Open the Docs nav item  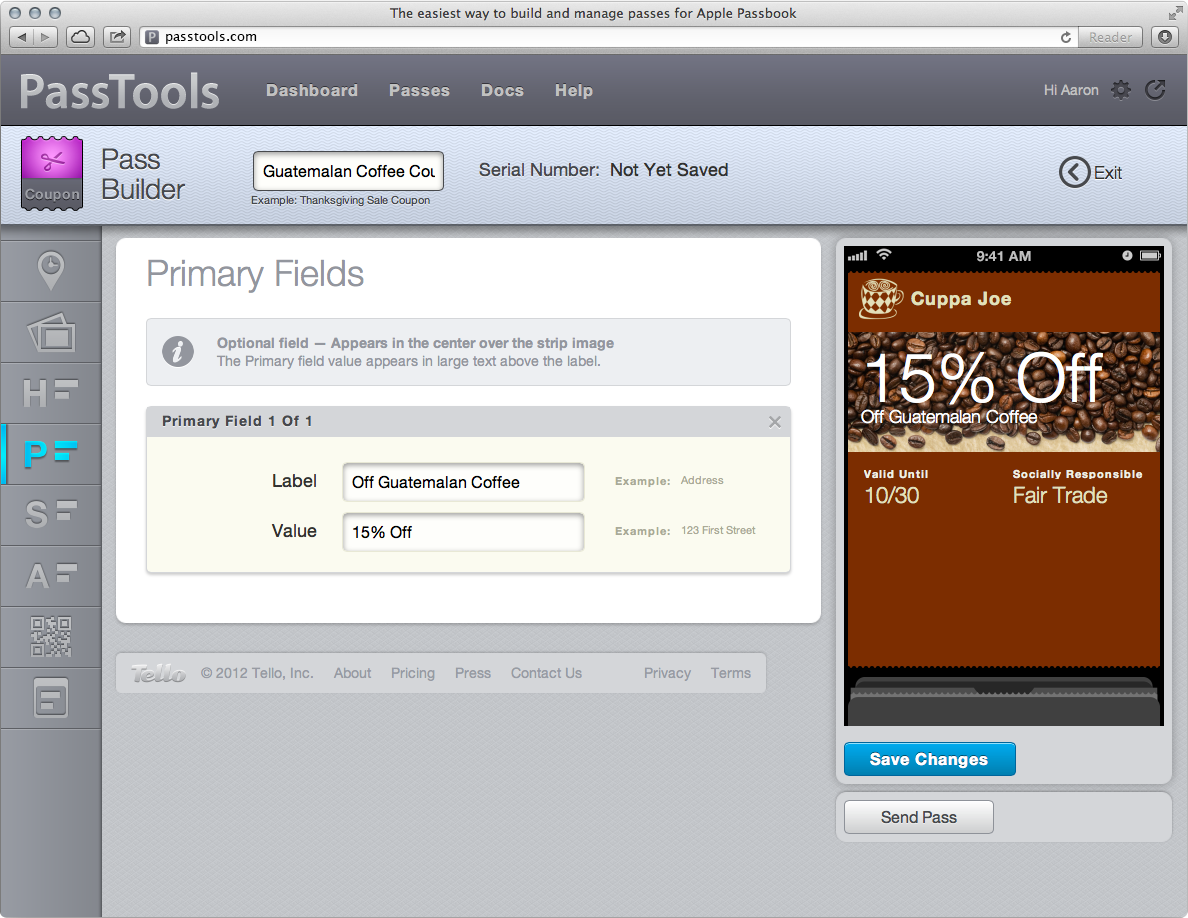click(x=502, y=90)
